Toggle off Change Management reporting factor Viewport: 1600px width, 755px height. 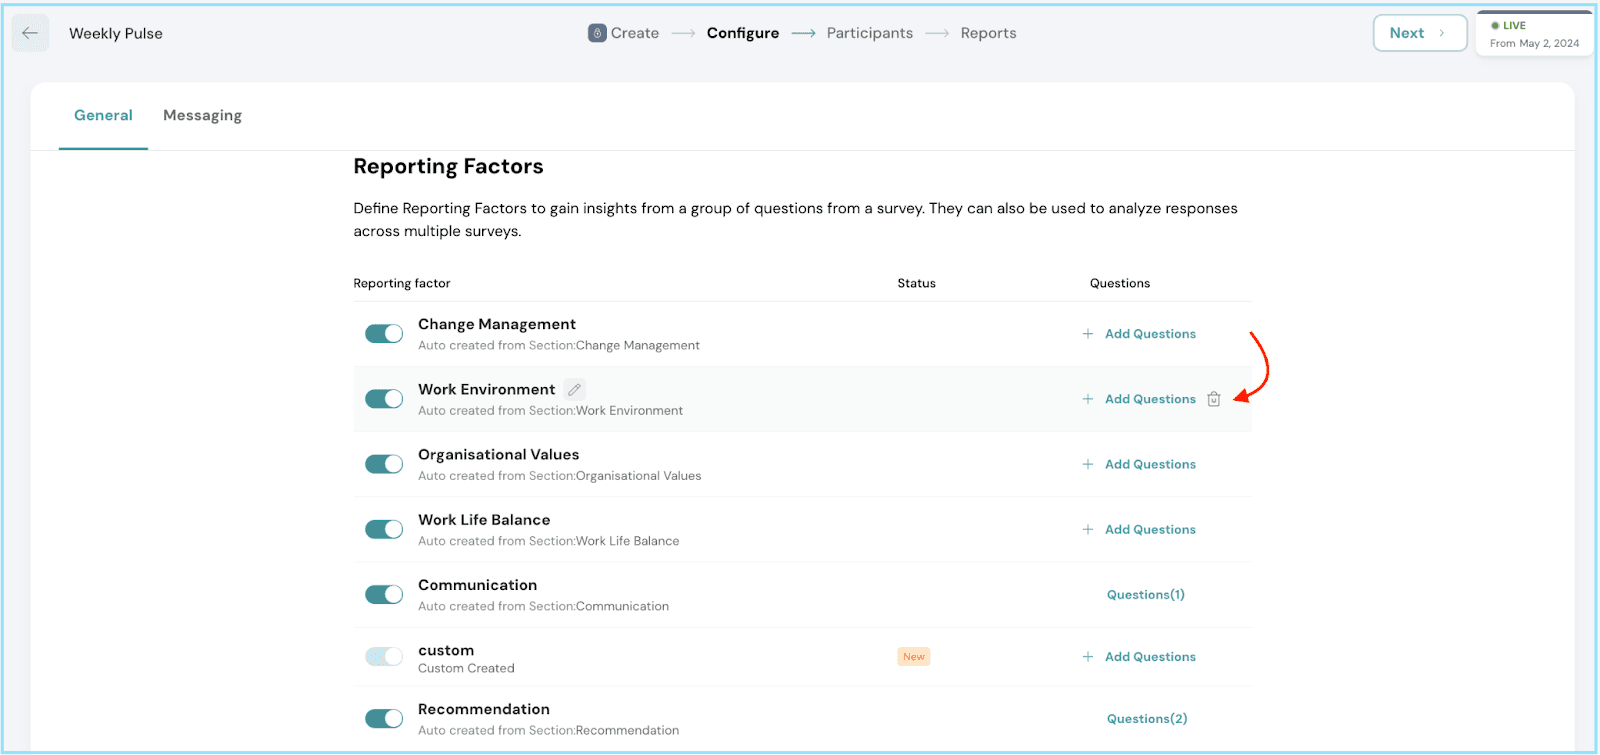pyautogui.click(x=384, y=333)
